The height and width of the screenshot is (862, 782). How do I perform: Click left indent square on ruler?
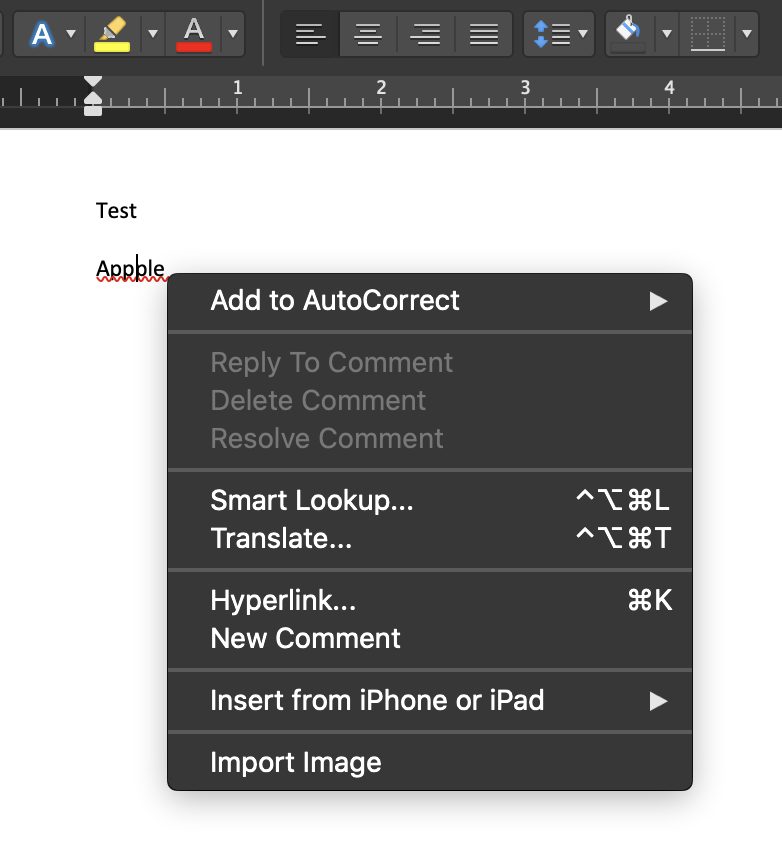pyautogui.click(x=93, y=110)
